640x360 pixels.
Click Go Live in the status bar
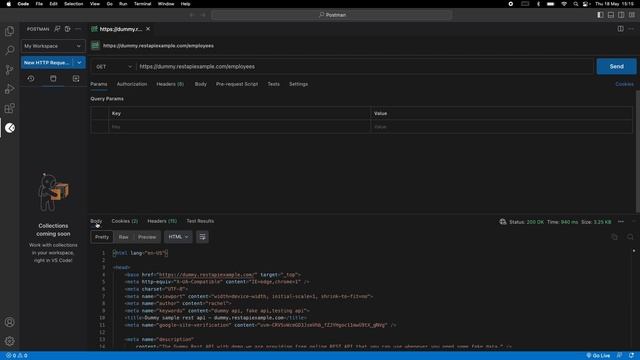598,356
